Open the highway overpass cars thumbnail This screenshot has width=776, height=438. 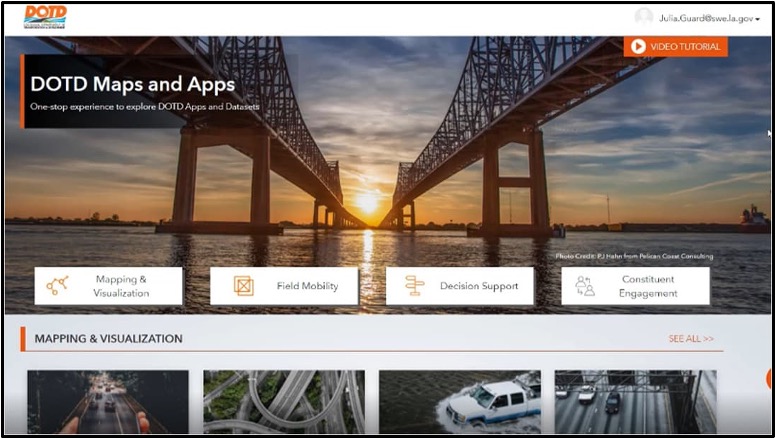(635, 402)
